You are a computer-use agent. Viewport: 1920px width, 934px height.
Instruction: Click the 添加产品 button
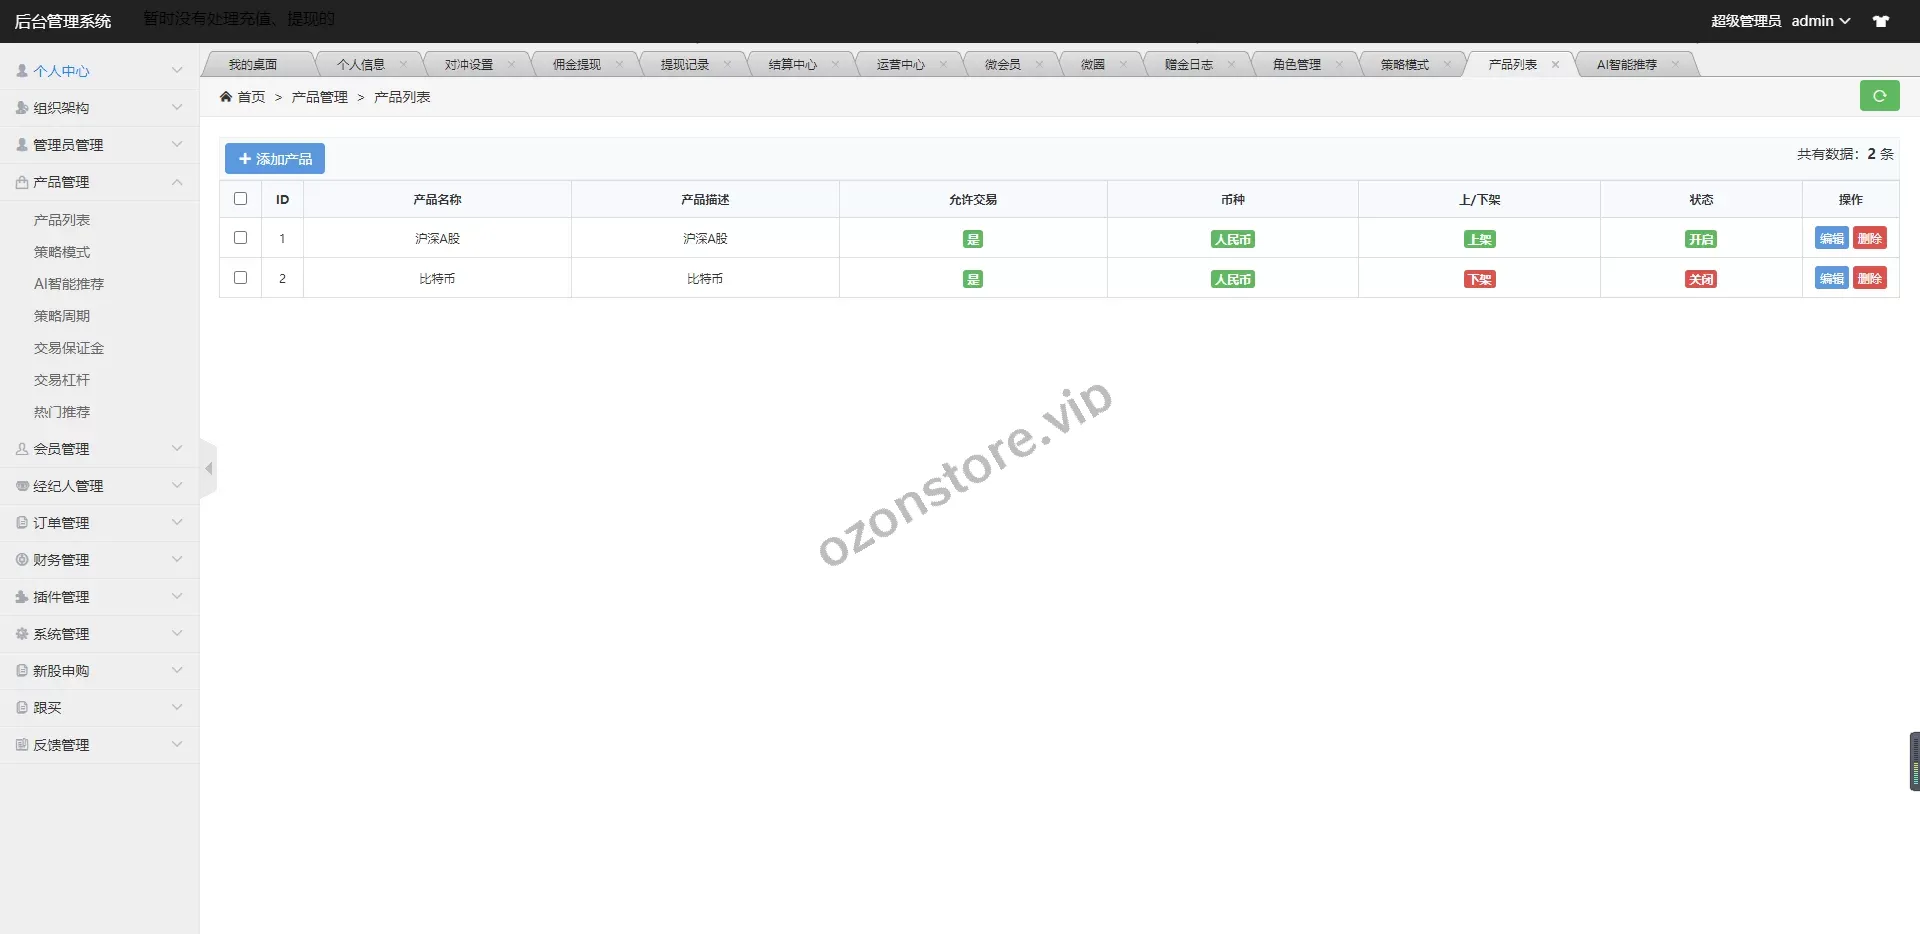pyautogui.click(x=275, y=159)
